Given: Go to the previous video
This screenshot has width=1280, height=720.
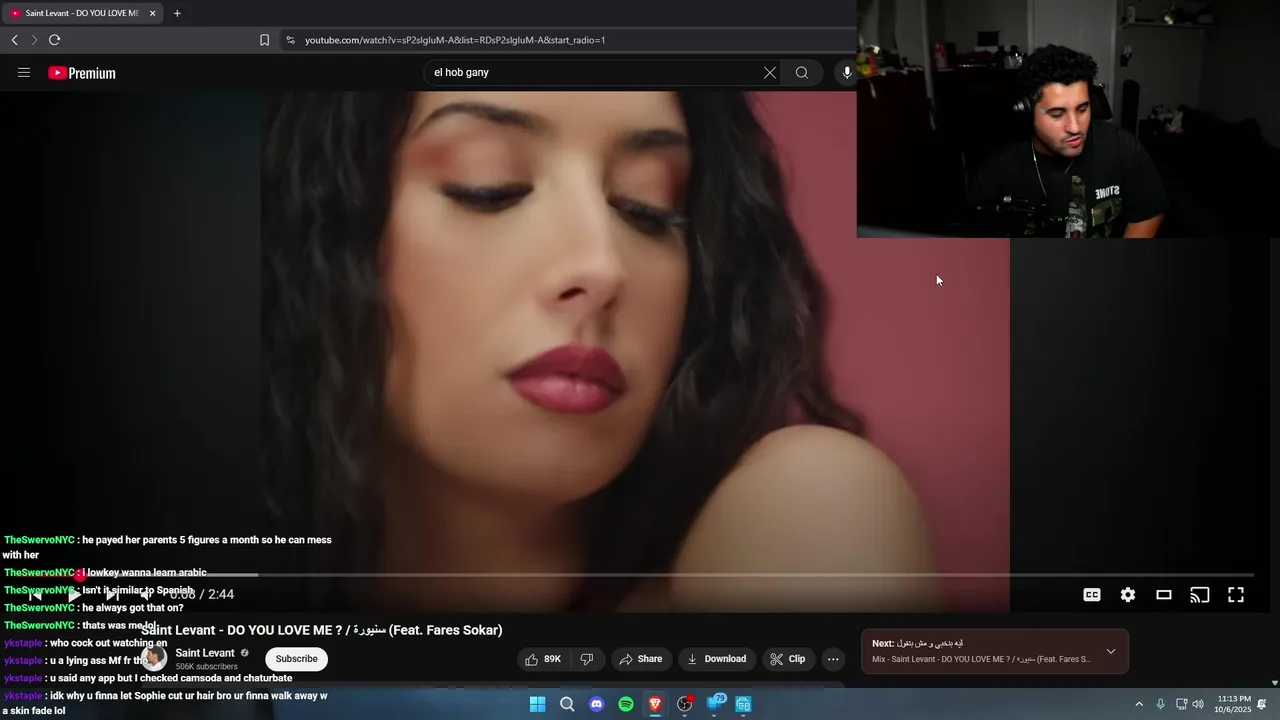Looking at the screenshot, I should [35, 594].
